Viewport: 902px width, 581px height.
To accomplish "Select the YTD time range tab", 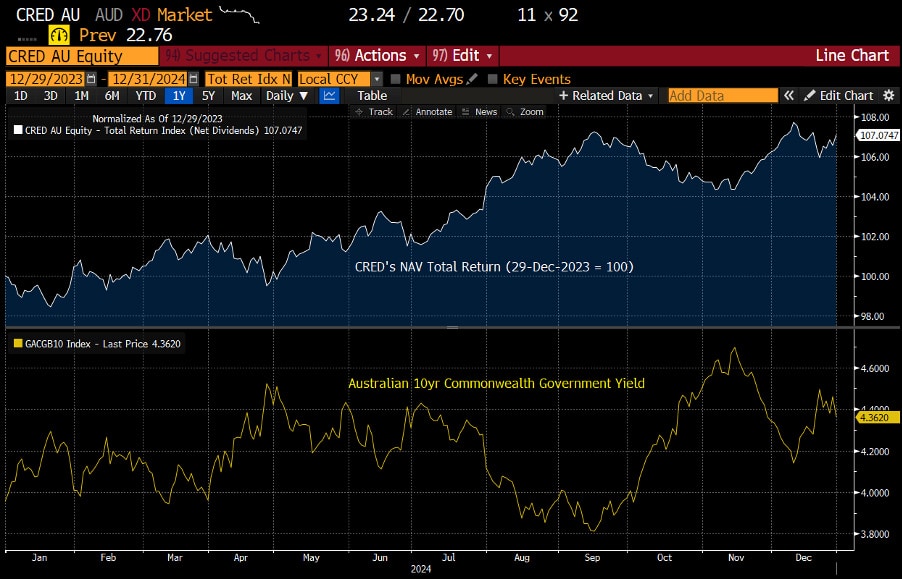I will pos(146,95).
